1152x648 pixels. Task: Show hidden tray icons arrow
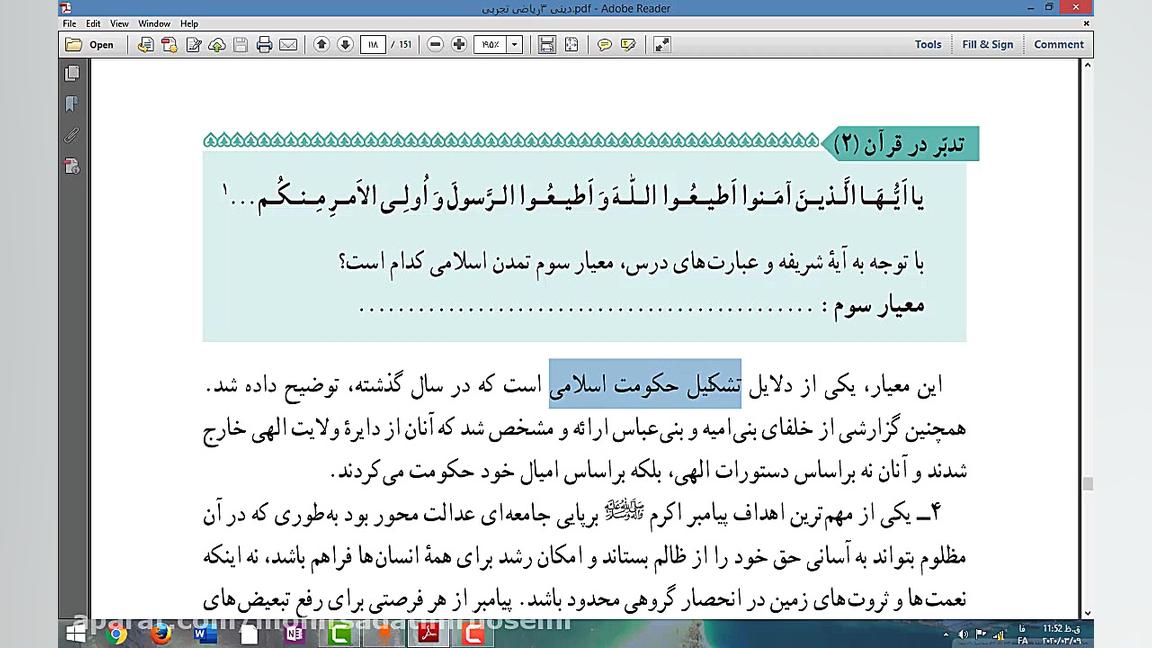[x=946, y=634]
